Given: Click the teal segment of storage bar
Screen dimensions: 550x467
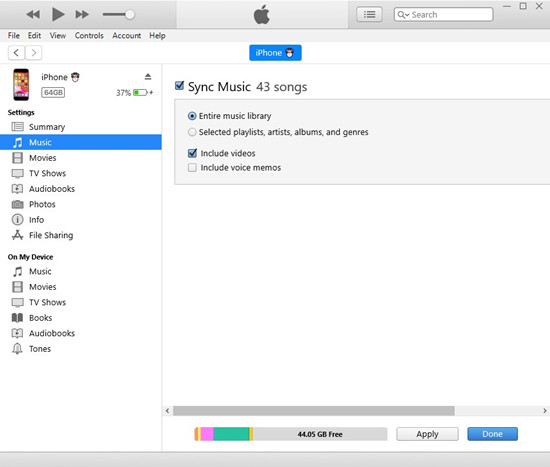Looking at the screenshot, I should (x=231, y=434).
